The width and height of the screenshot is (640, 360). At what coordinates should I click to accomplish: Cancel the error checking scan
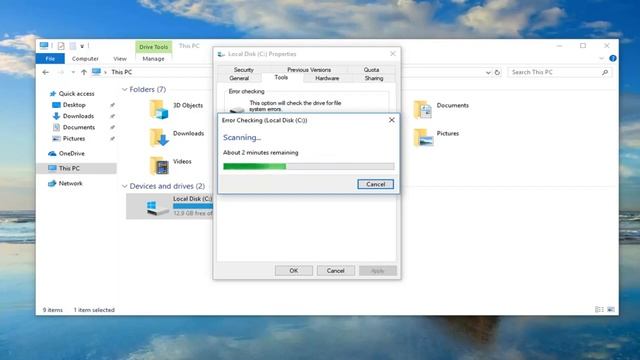pos(375,184)
